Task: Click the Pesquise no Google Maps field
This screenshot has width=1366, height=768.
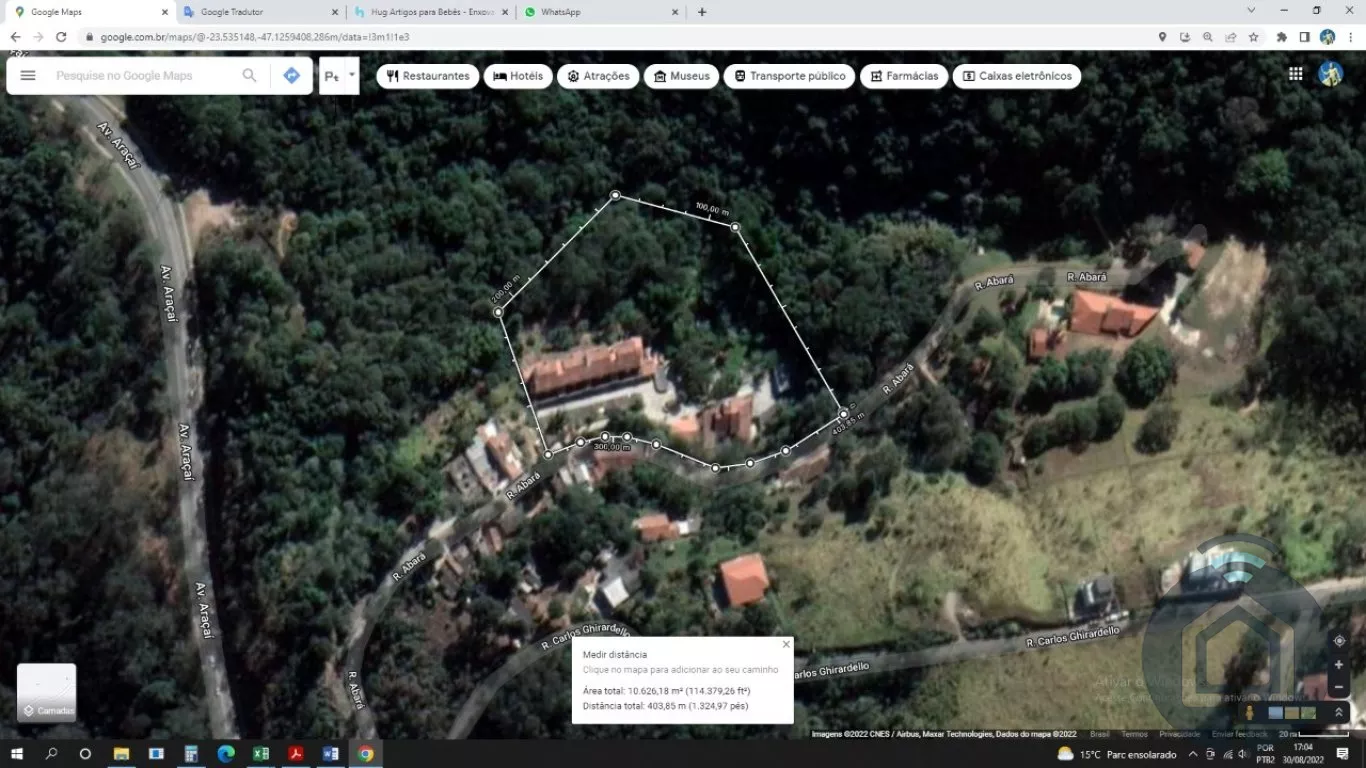Action: [140, 76]
